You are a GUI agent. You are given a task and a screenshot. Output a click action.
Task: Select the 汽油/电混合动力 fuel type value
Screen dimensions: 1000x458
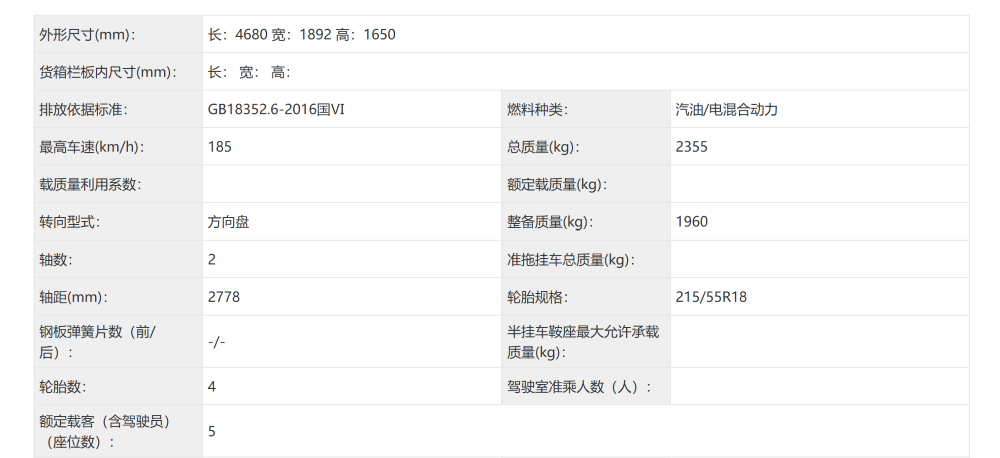tap(726, 110)
